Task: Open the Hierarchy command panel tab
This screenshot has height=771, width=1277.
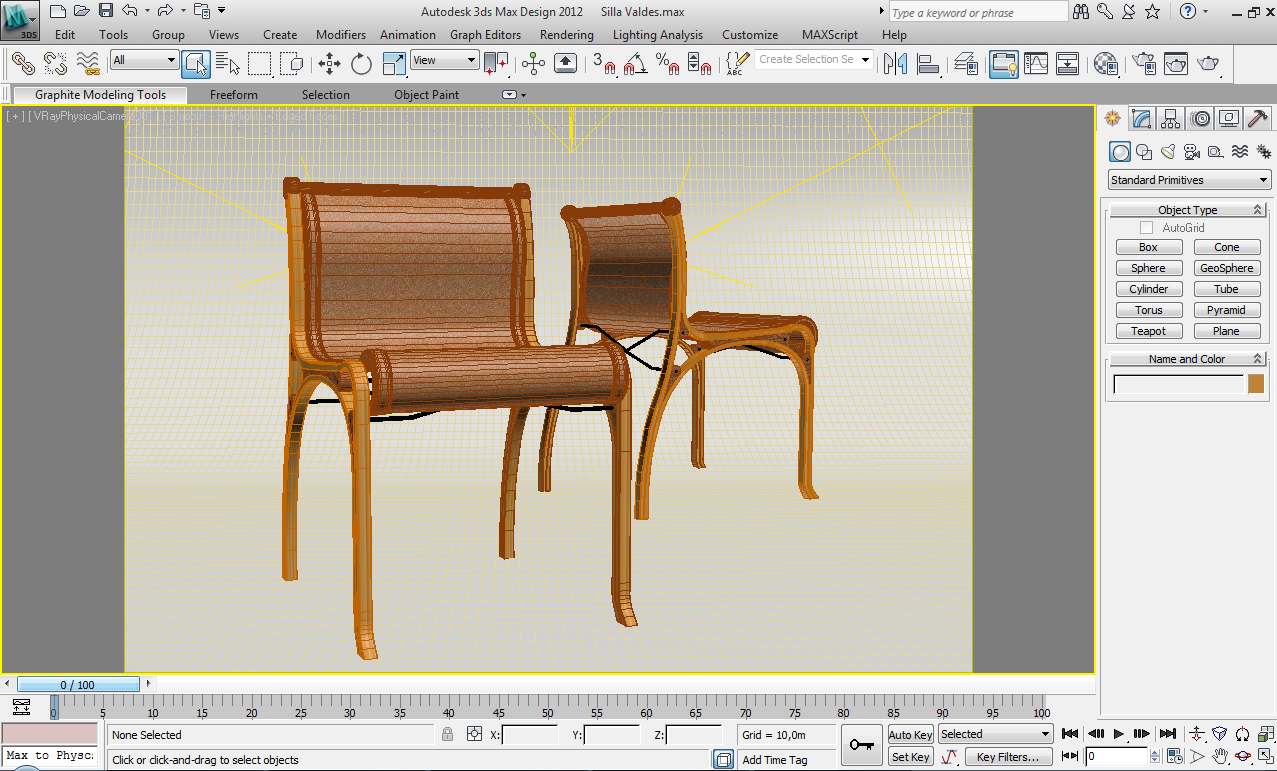Action: (1171, 119)
